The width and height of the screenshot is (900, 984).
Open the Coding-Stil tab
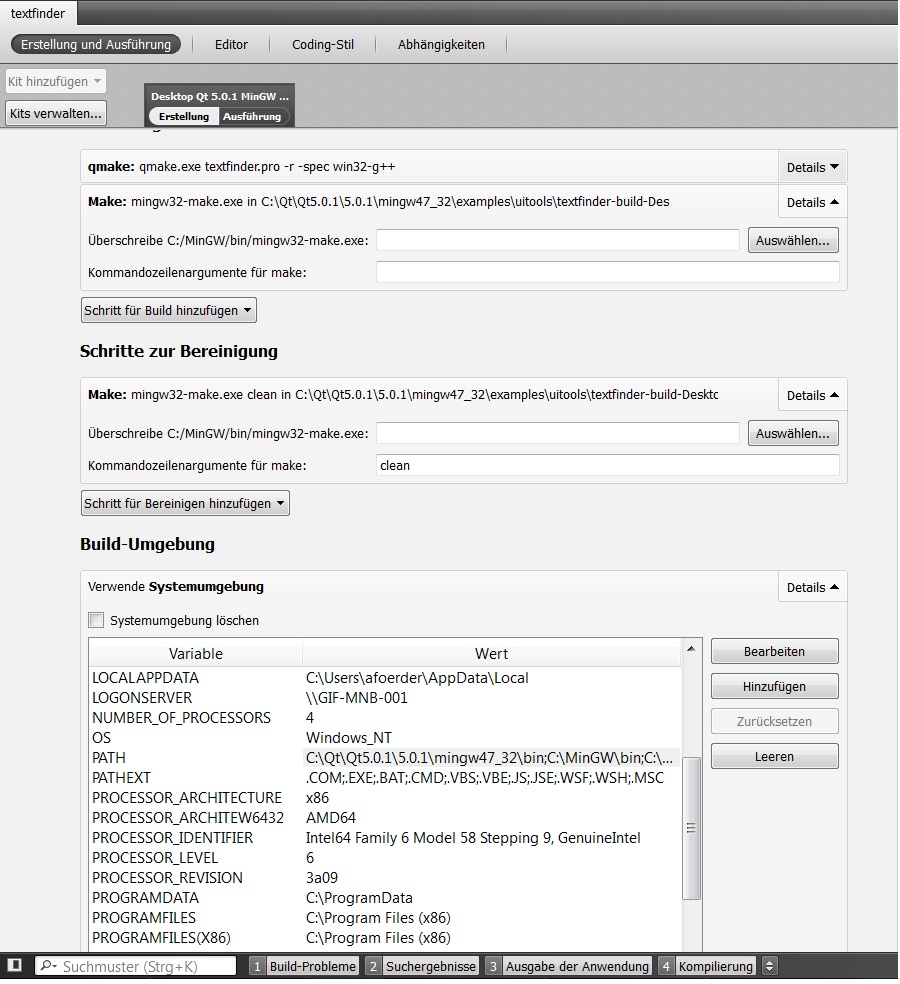click(323, 45)
